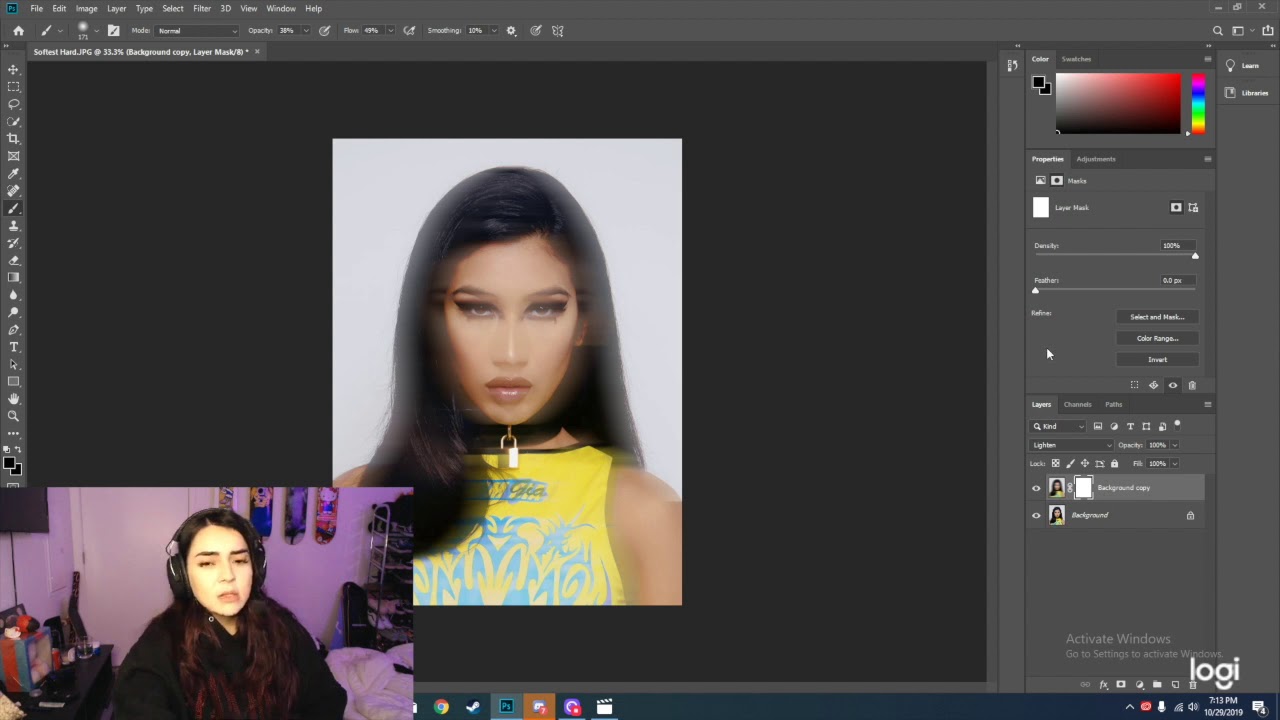Click the Color Range button
The height and width of the screenshot is (720, 1280).
coord(1157,338)
